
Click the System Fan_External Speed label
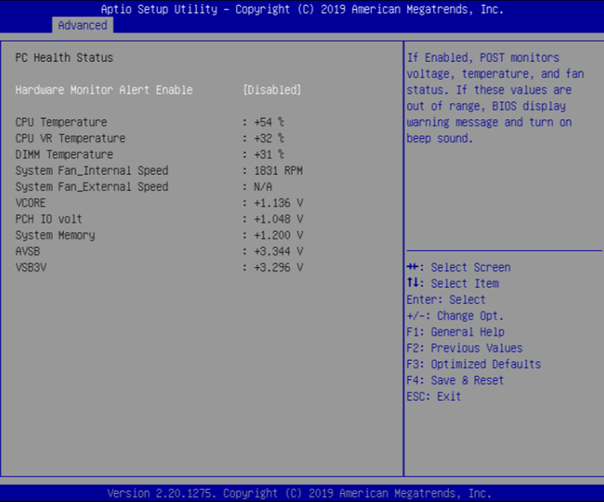91,187
